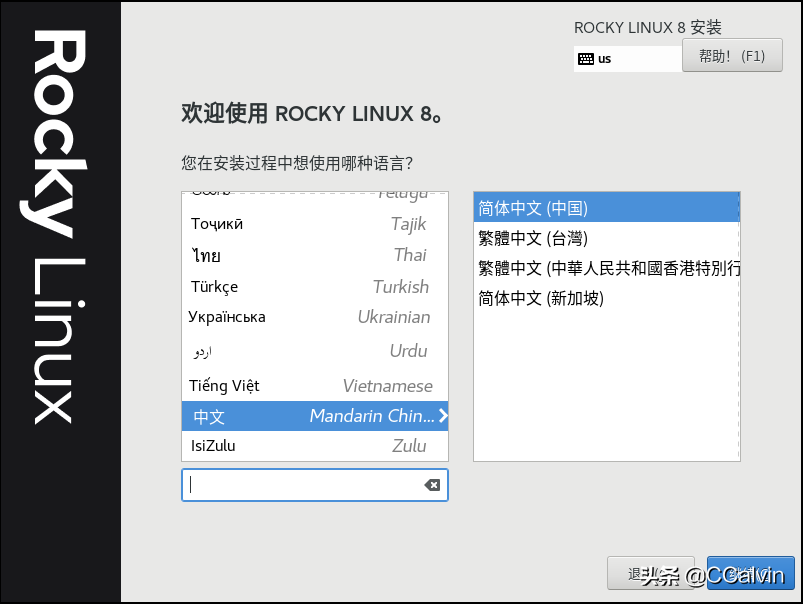
Task: Pick Українська (Ukrainian) language
Action: (x=314, y=318)
